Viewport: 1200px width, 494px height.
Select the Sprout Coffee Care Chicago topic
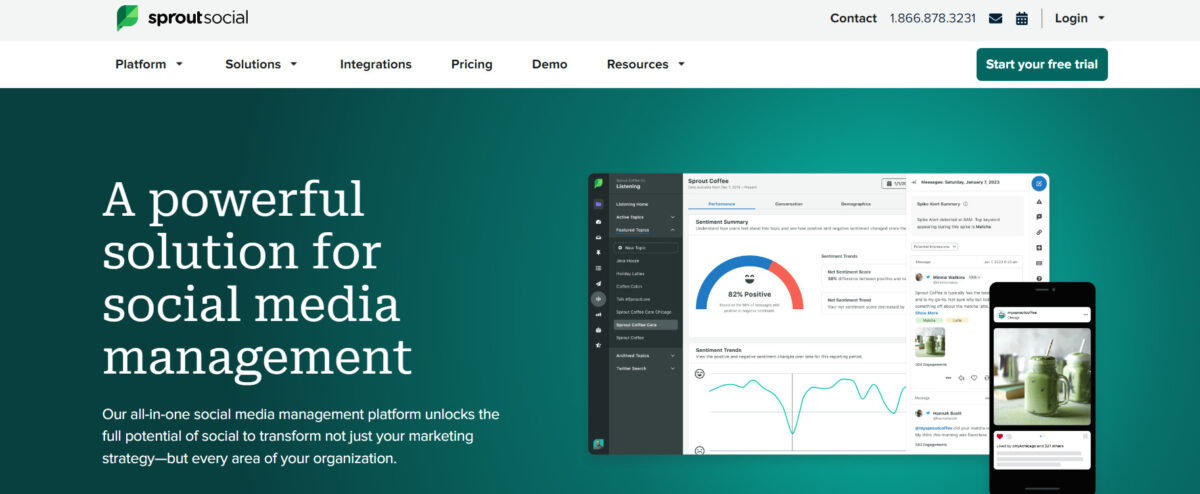[645, 312]
